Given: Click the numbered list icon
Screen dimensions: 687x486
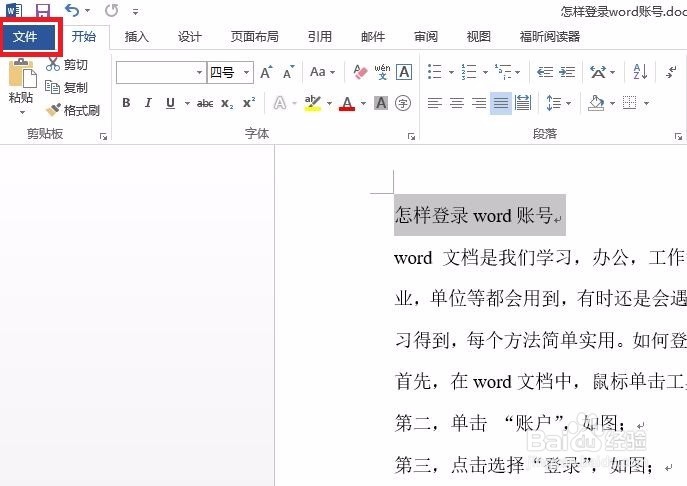Looking at the screenshot, I should click(469, 72).
